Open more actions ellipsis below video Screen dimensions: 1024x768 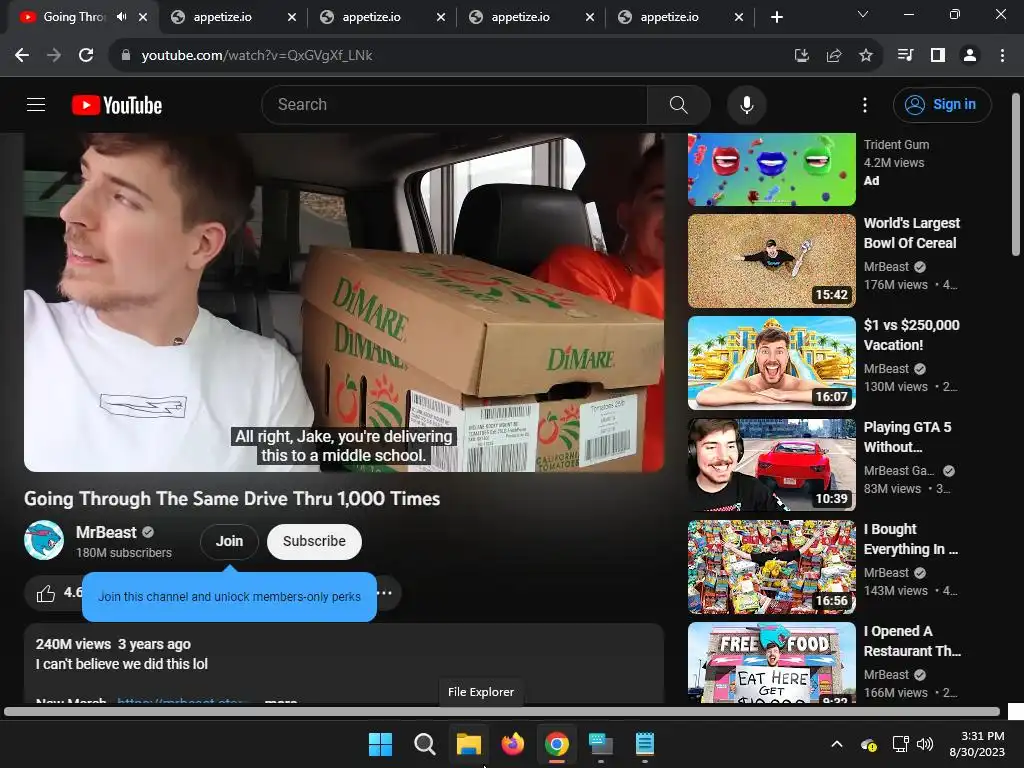click(x=385, y=594)
